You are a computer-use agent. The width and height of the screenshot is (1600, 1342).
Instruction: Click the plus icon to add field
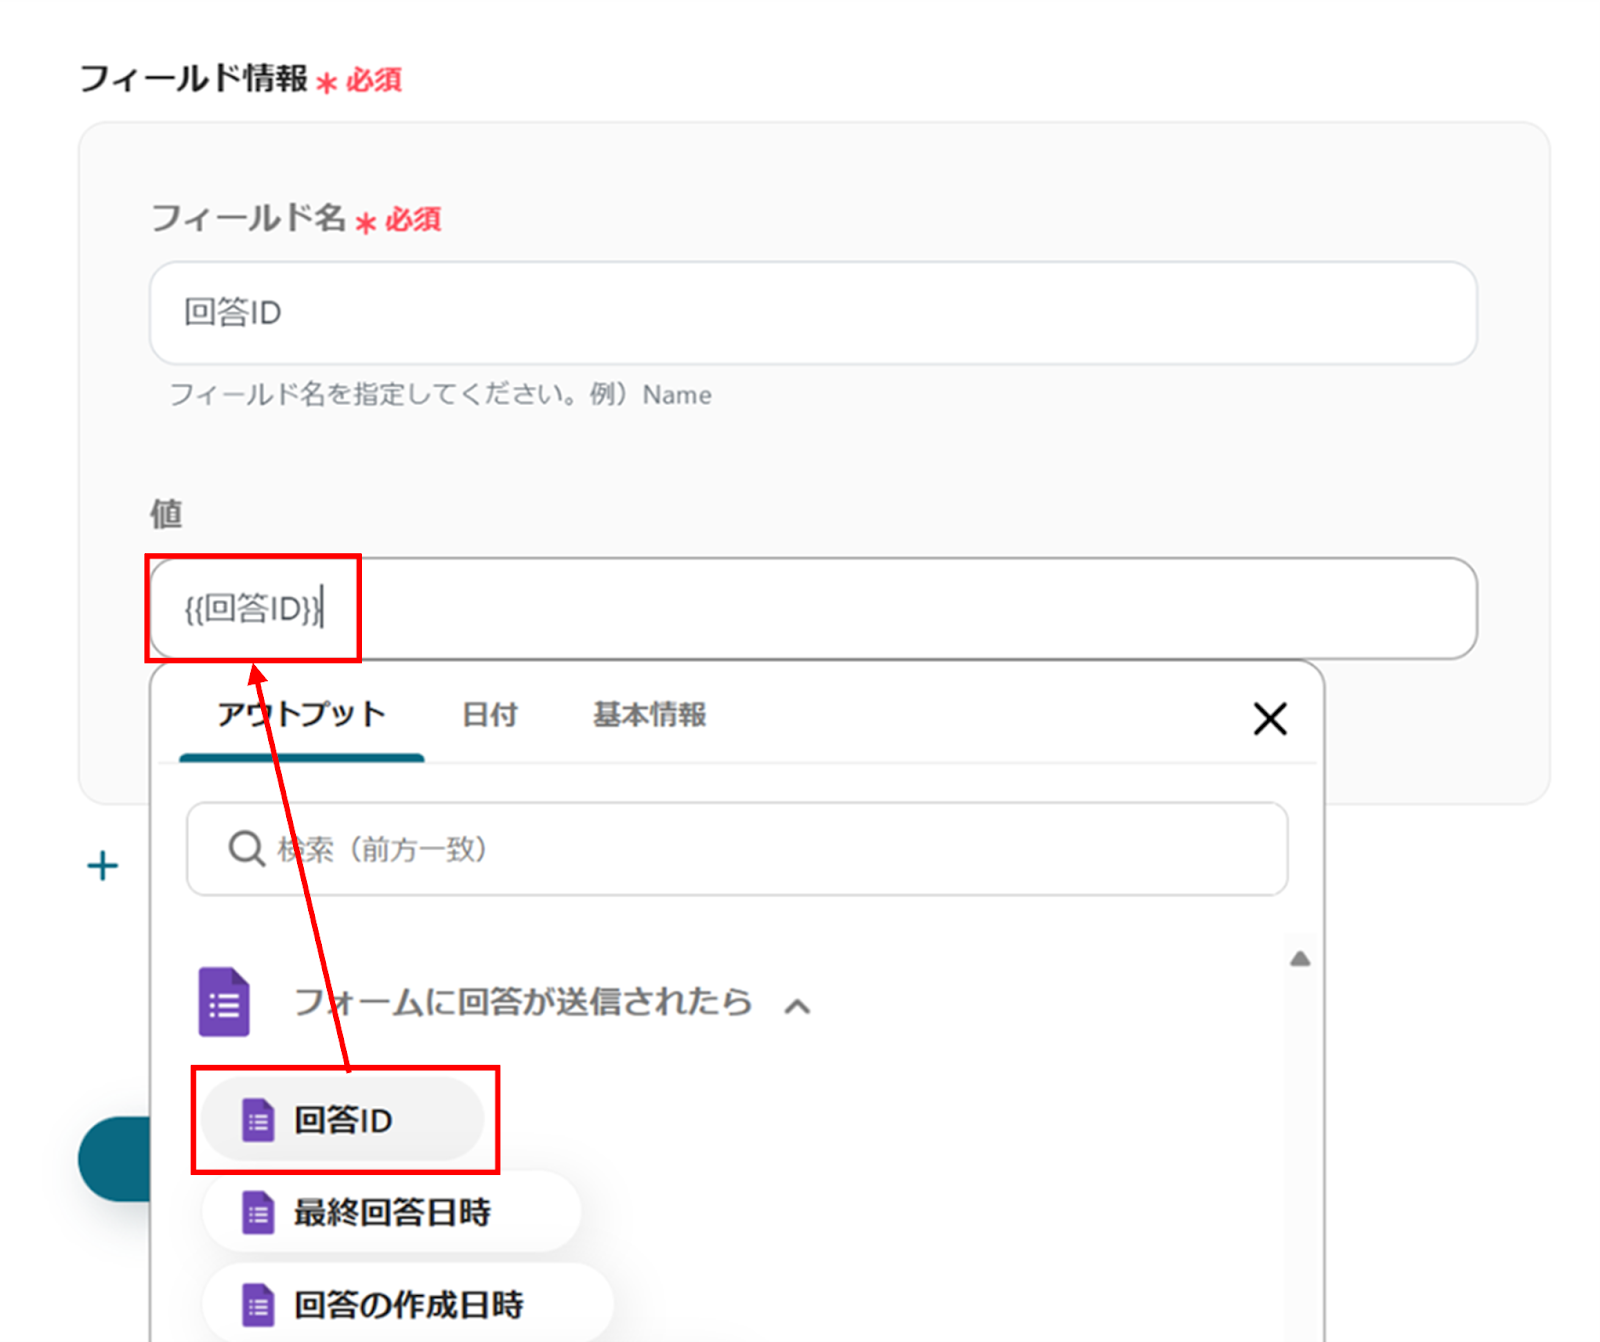click(x=103, y=866)
